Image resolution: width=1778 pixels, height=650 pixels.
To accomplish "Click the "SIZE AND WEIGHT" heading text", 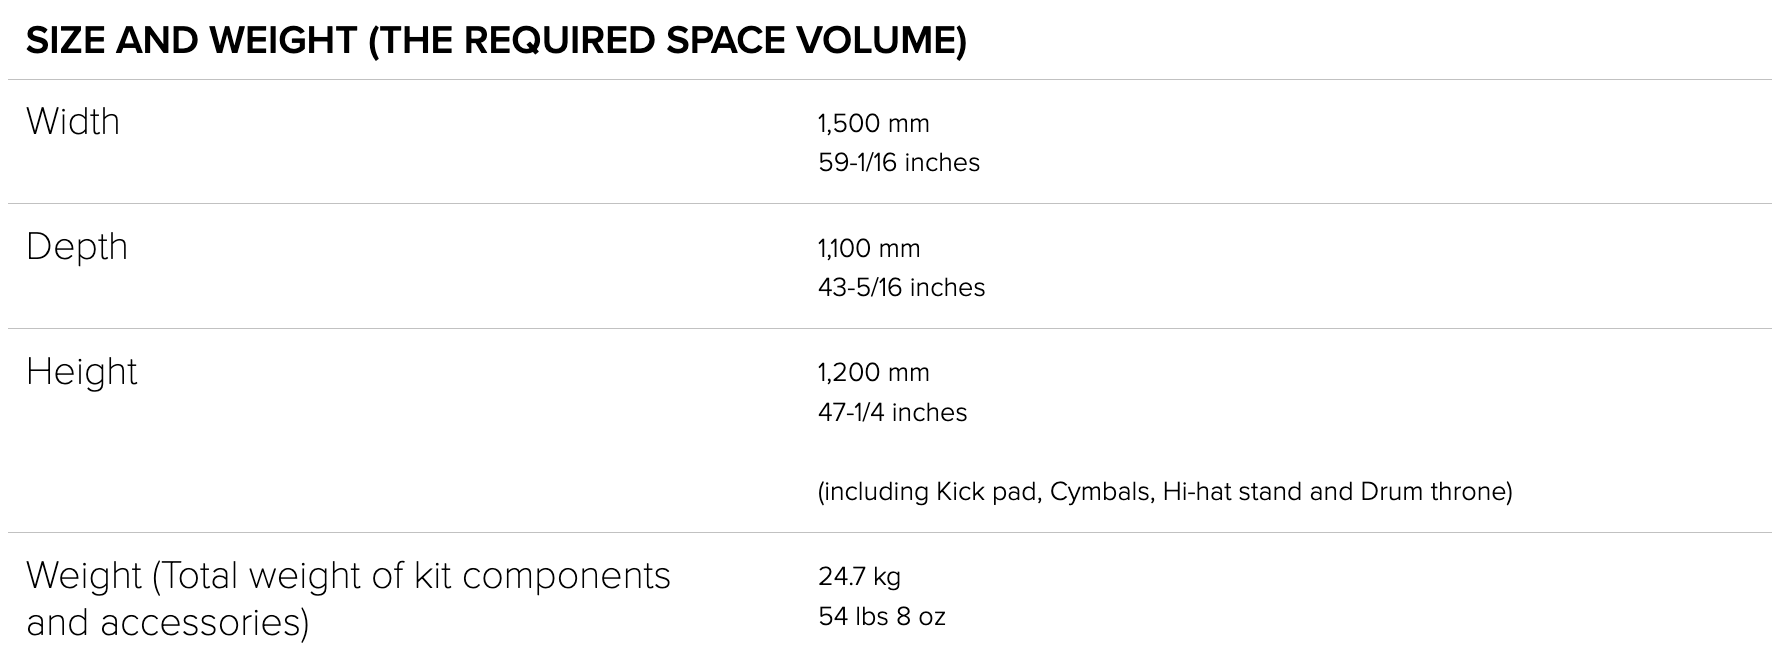I will coord(191,41).
